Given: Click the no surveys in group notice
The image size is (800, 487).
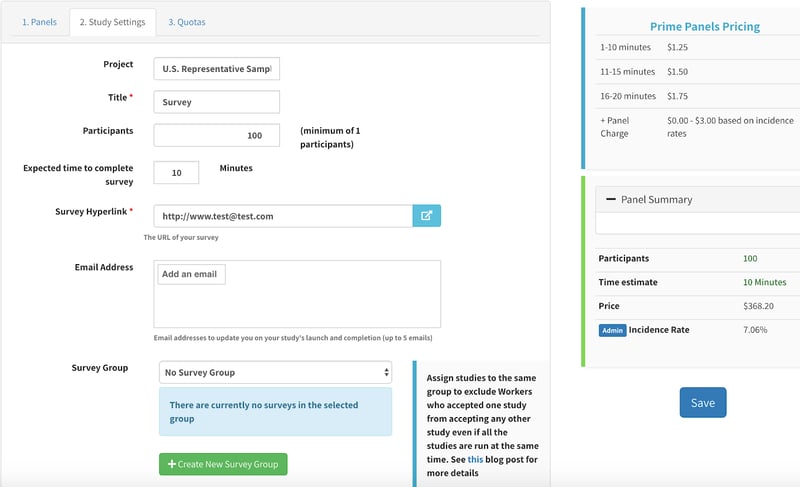Looking at the screenshot, I should click(275, 412).
